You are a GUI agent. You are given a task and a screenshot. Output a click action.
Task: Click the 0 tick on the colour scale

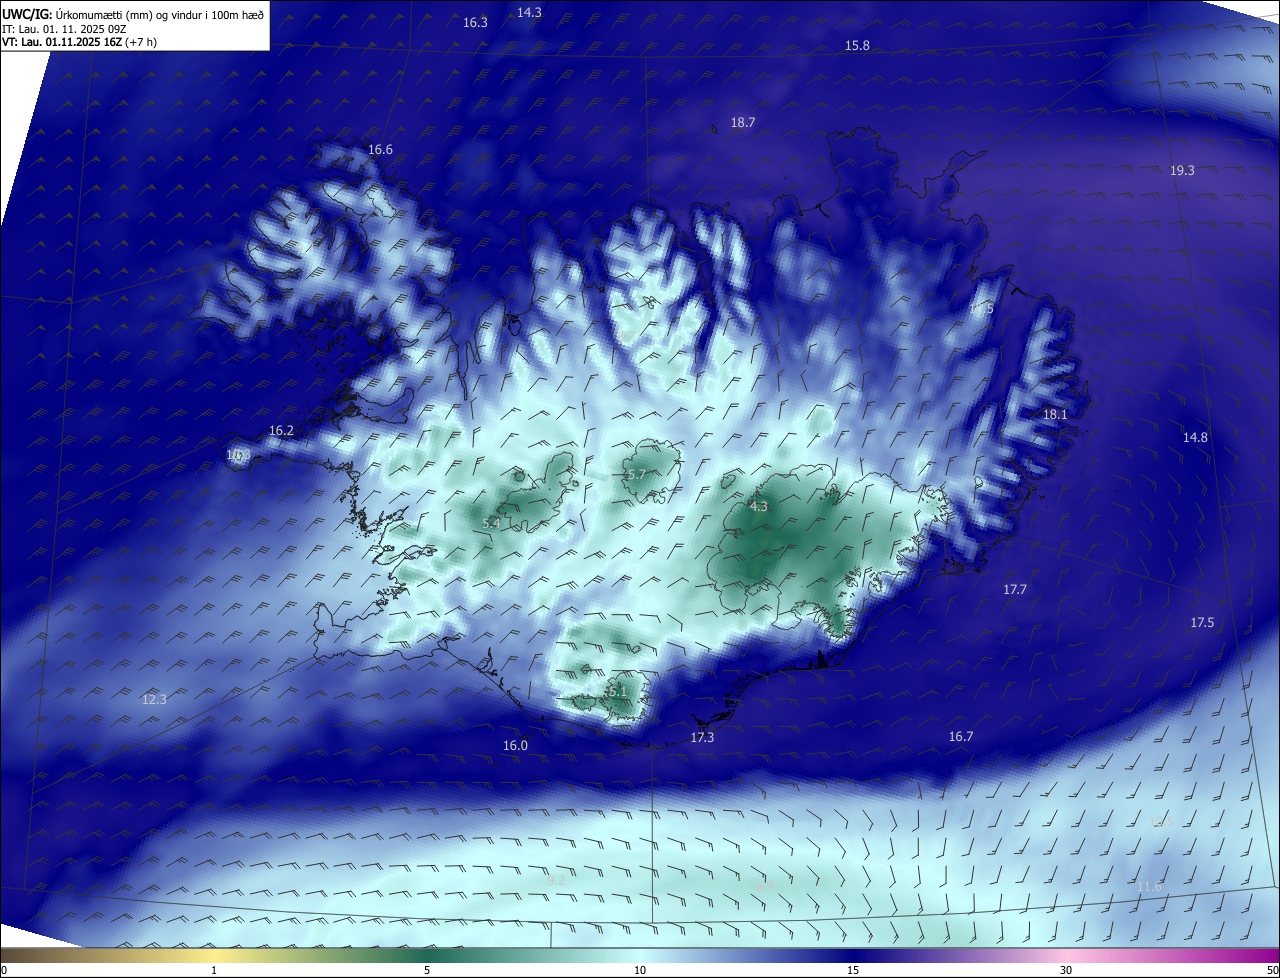click(4, 971)
